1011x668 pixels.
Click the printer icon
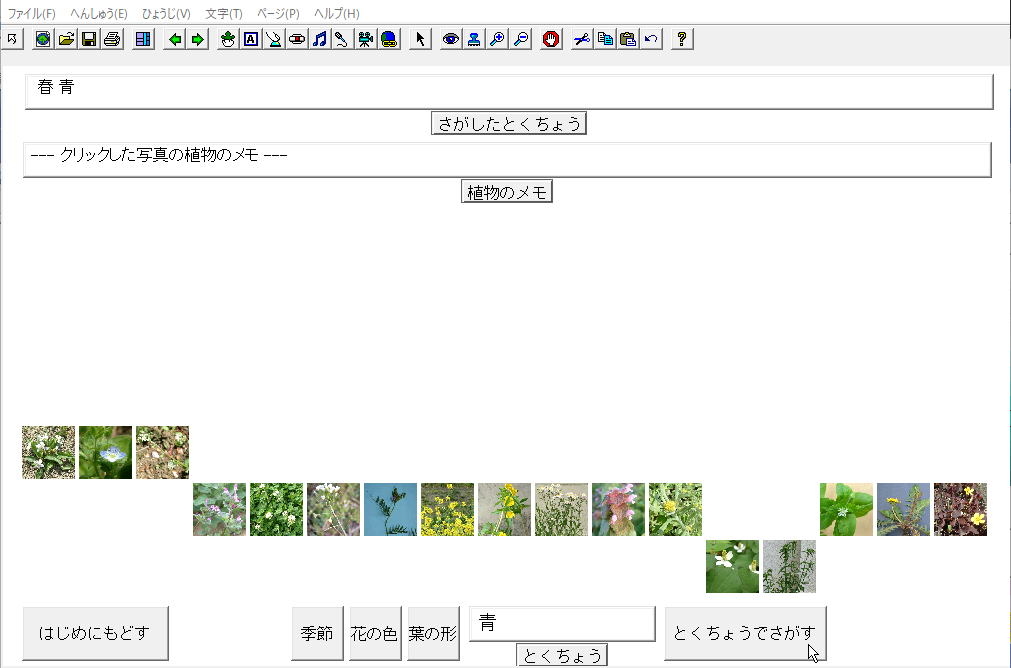[x=111, y=39]
